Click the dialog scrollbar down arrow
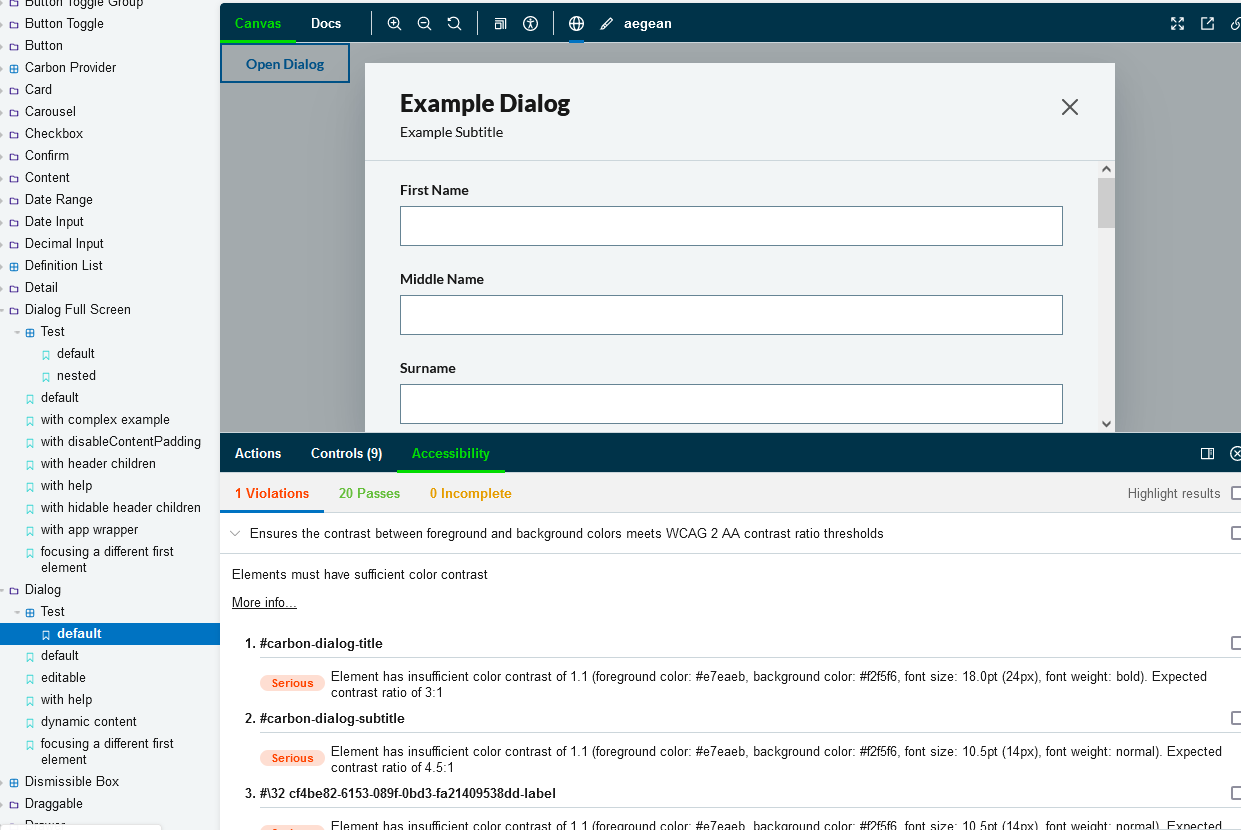This screenshot has width=1241, height=830. click(1106, 424)
